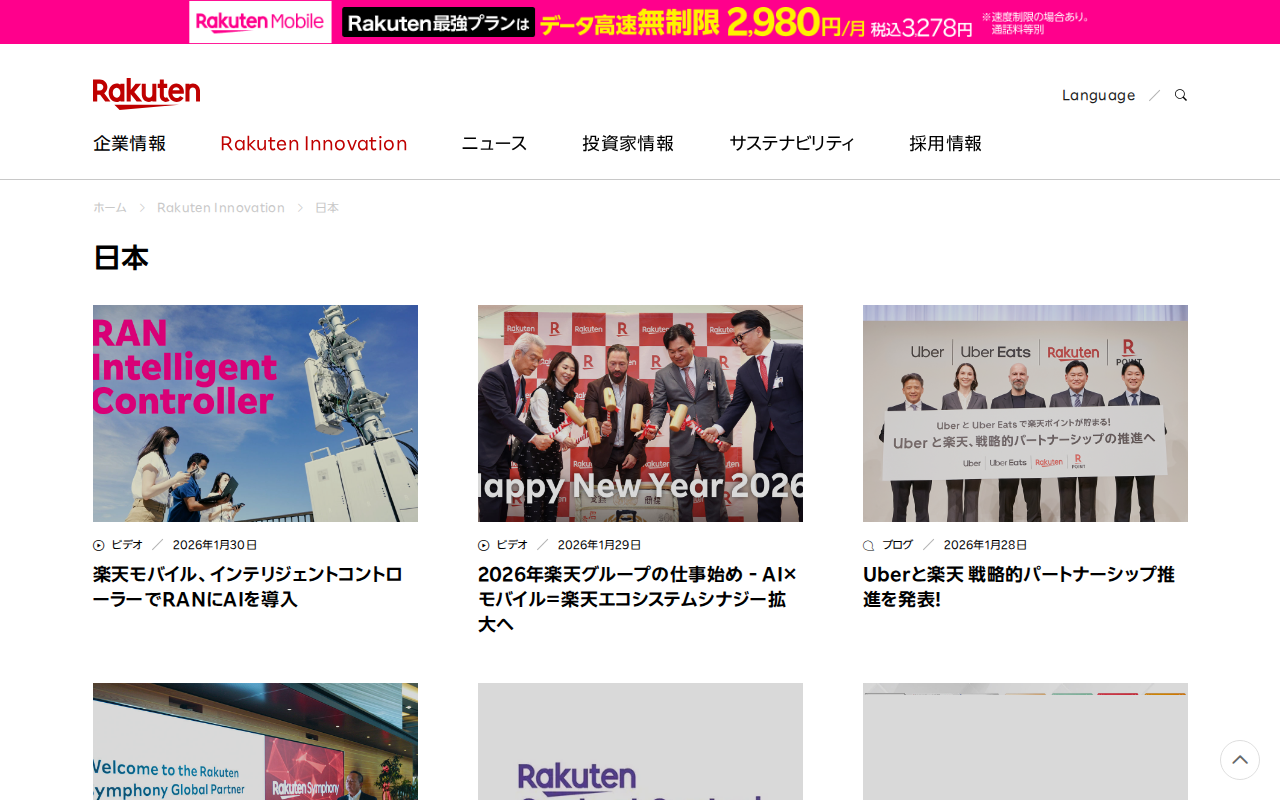Click the Uber and Rakuten partnership thumbnail
Screen dimensions: 1280x800
point(1025,413)
